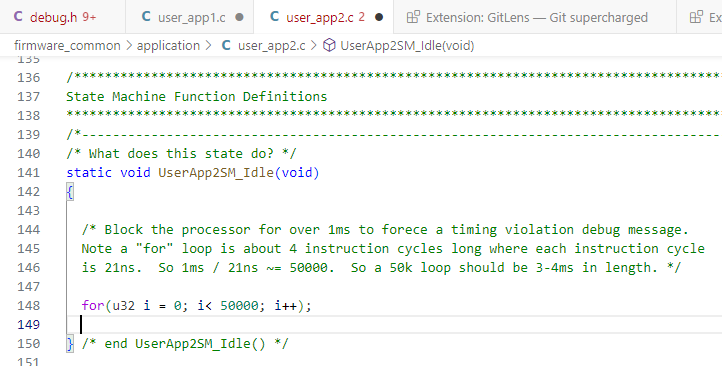
Task: Click the C icon on user_app2.c tab
Action: [x=274, y=17]
